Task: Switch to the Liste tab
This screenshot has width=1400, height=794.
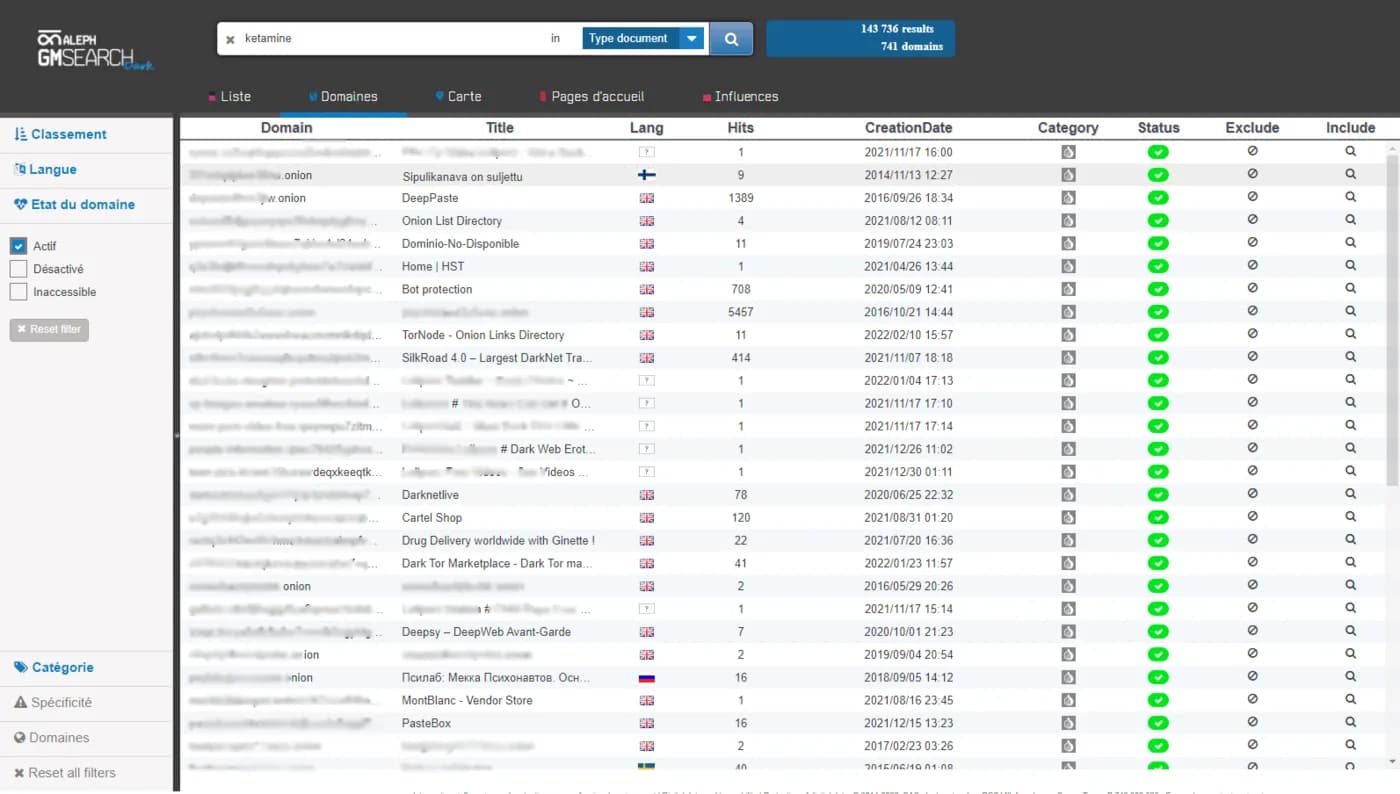Action: (x=230, y=97)
